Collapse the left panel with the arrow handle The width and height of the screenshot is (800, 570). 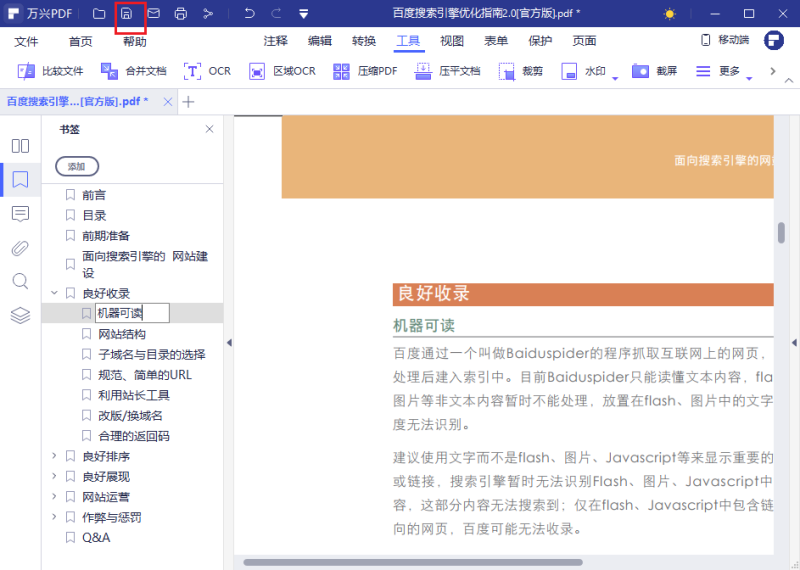[x=229, y=342]
